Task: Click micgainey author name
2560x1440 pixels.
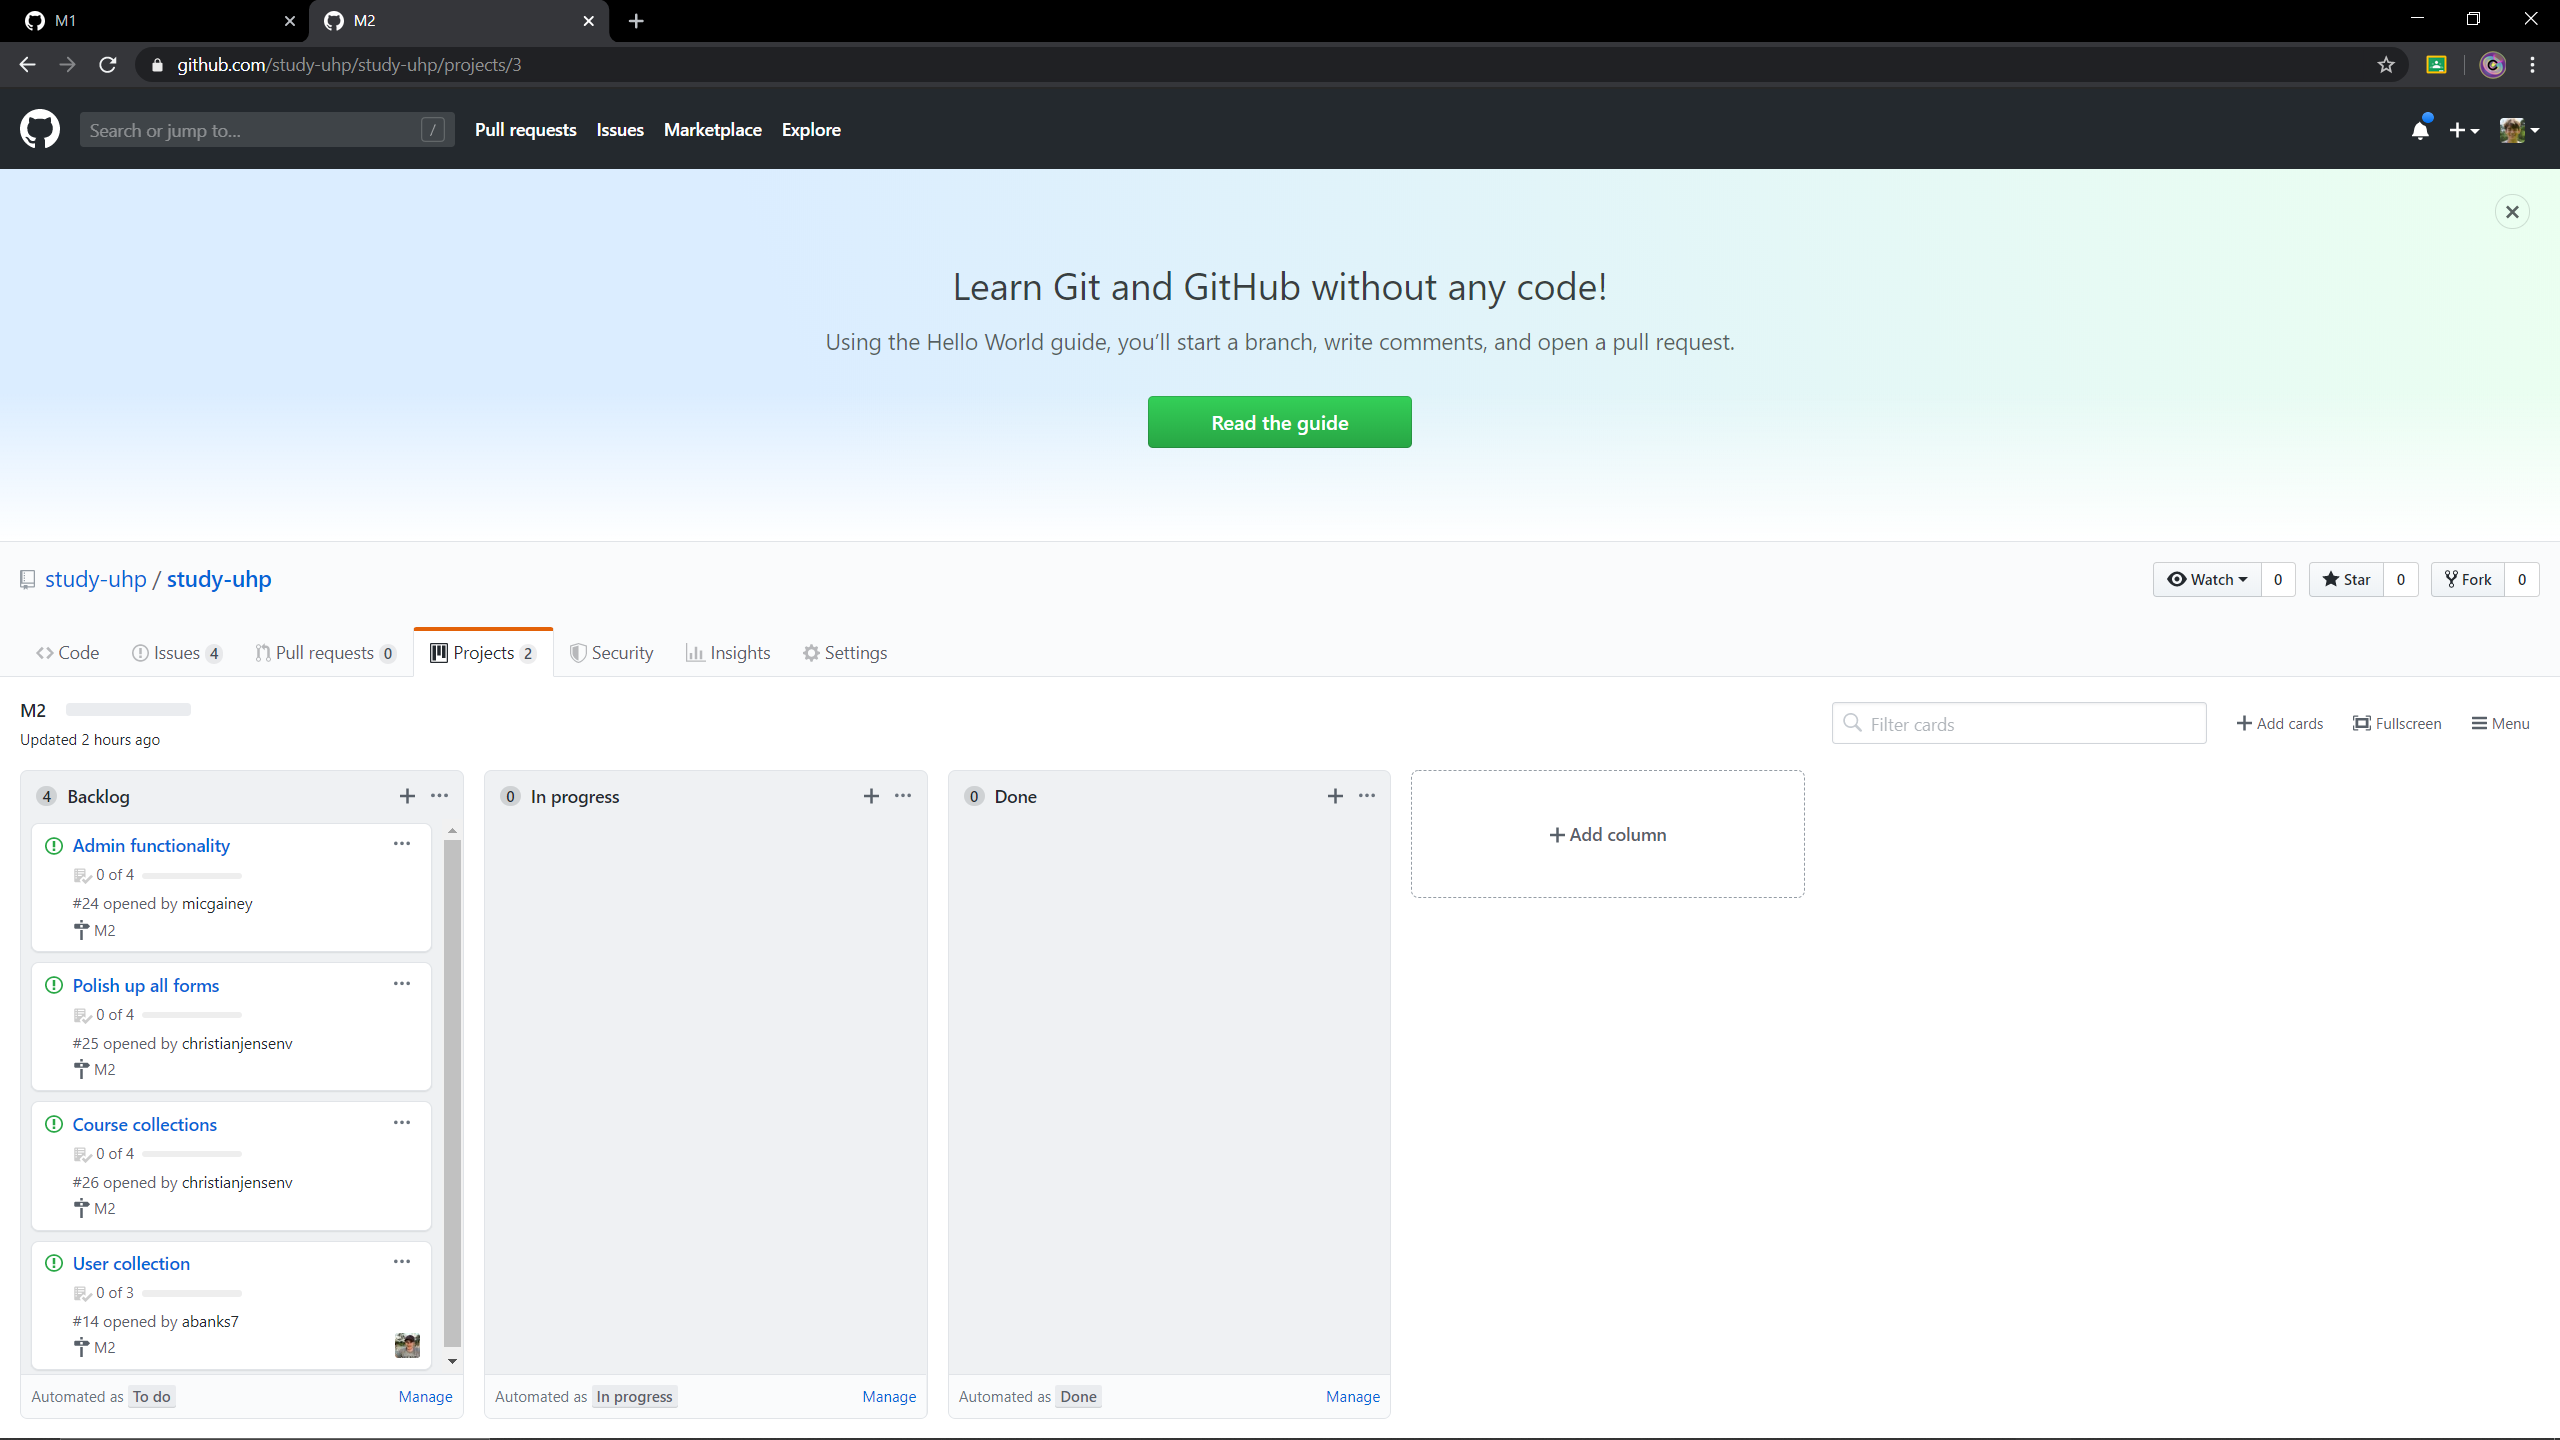Action: pos(217,903)
